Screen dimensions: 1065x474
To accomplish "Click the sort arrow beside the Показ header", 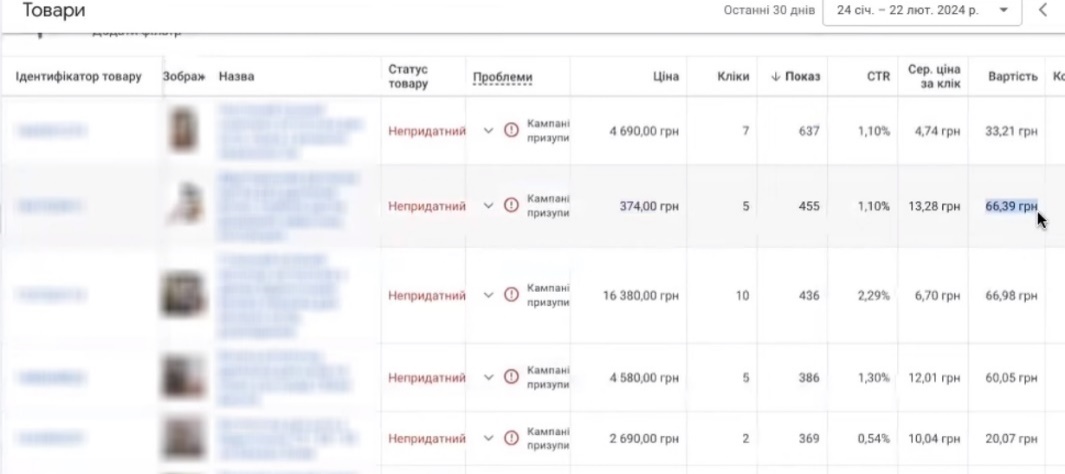I will click(x=776, y=77).
